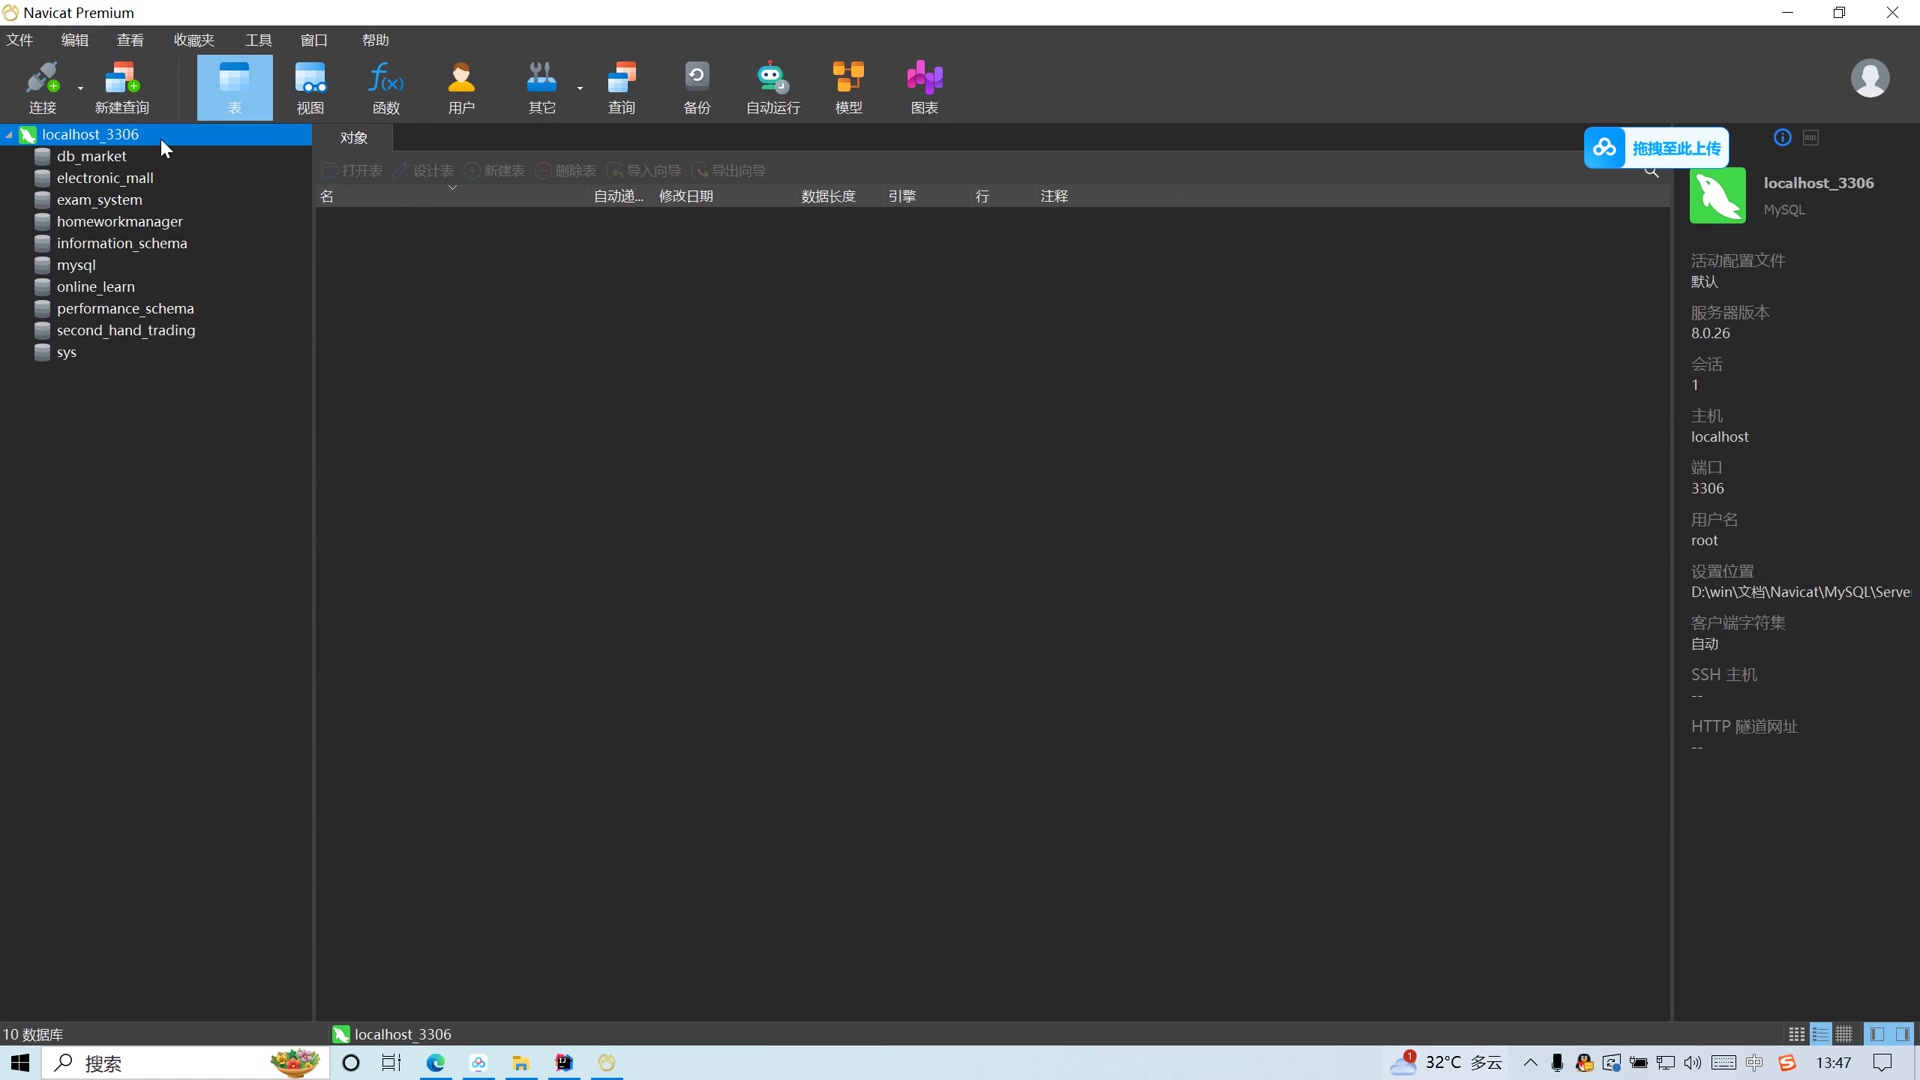Select the exam_system database in tree
The width and height of the screenshot is (1920, 1080).
pos(99,200)
